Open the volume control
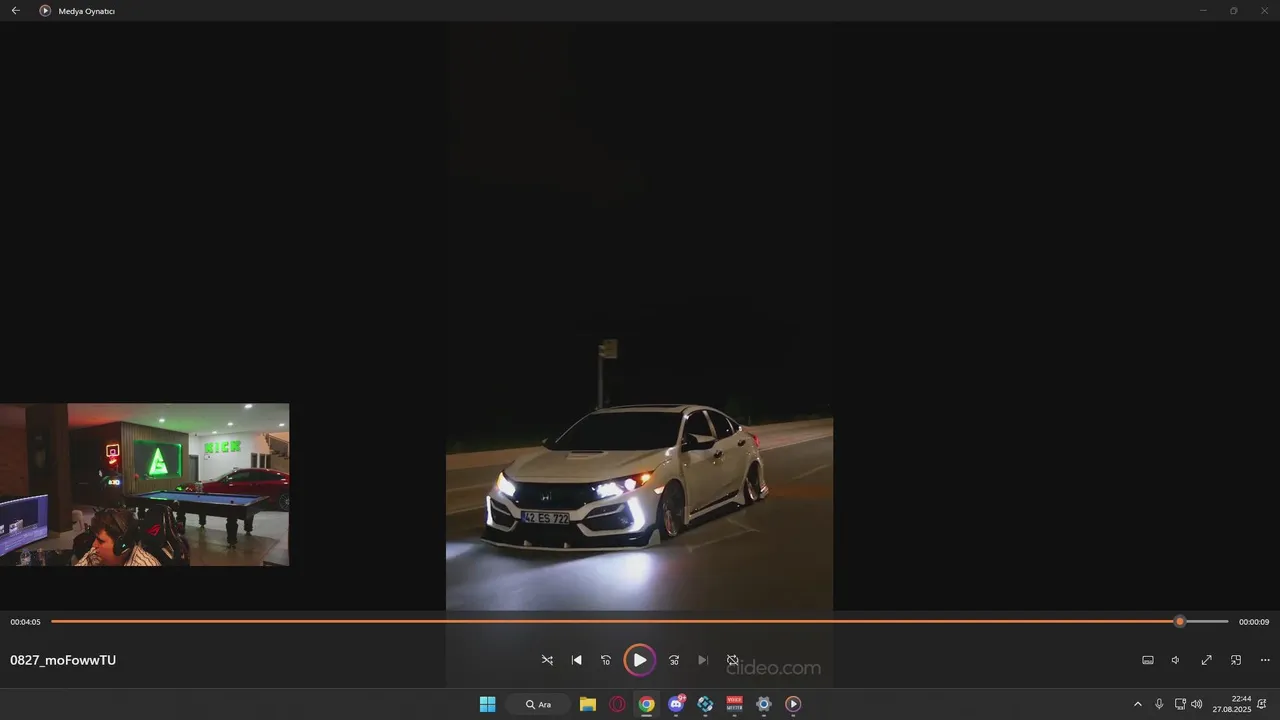 click(1176, 660)
